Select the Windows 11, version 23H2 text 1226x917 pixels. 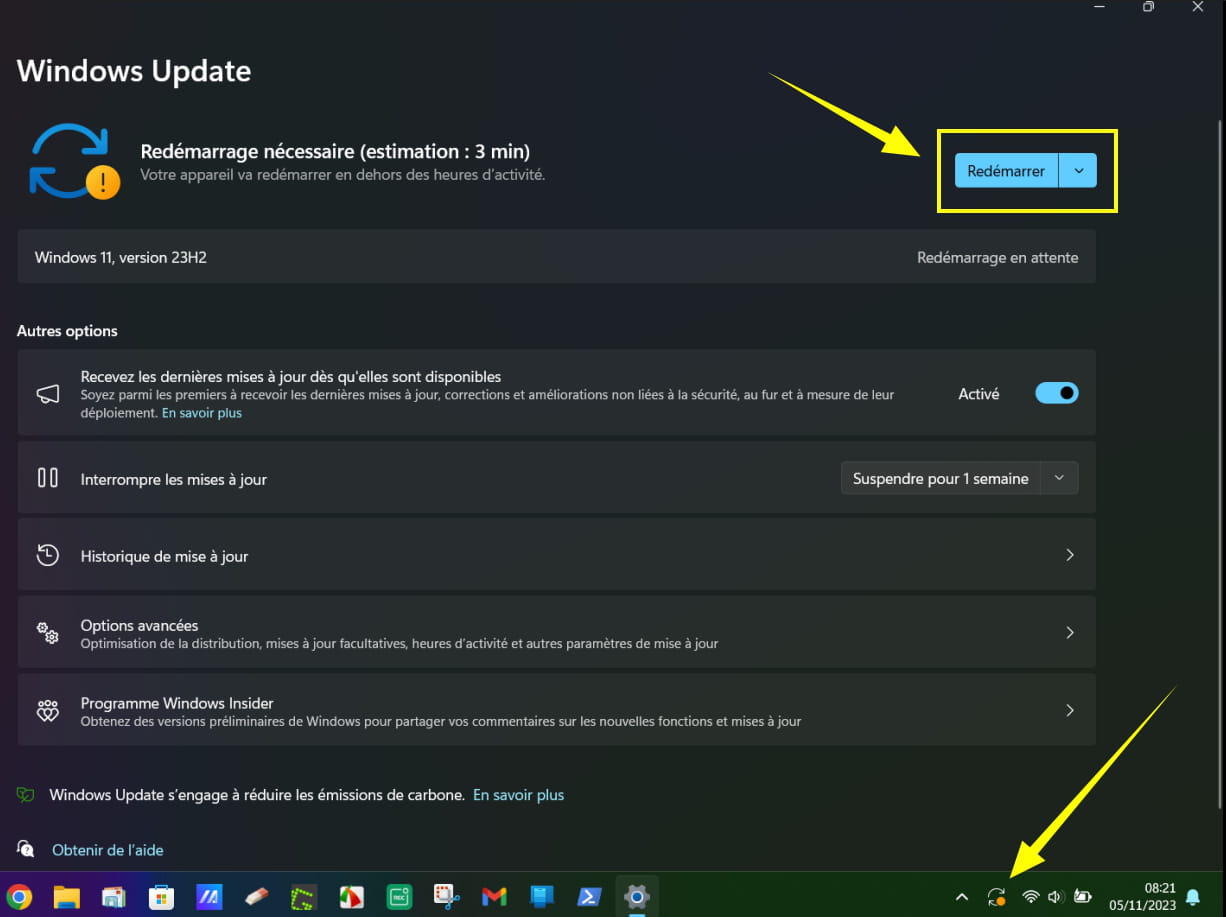click(121, 257)
